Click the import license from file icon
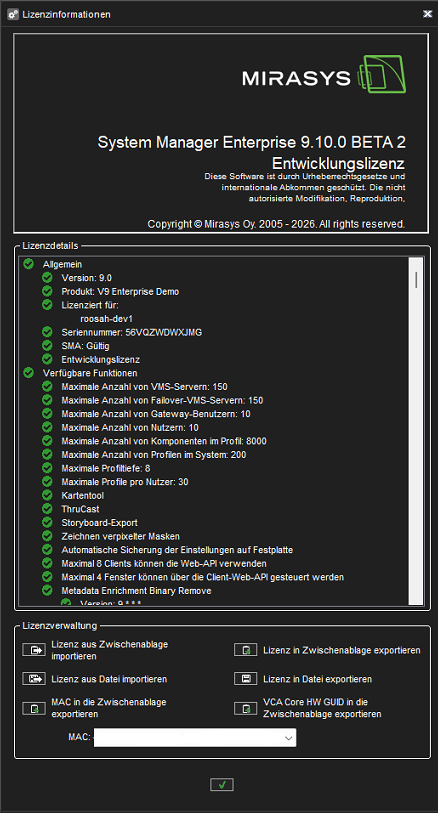The width and height of the screenshot is (438, 813). pyautogui.click(x=34, y=679)
